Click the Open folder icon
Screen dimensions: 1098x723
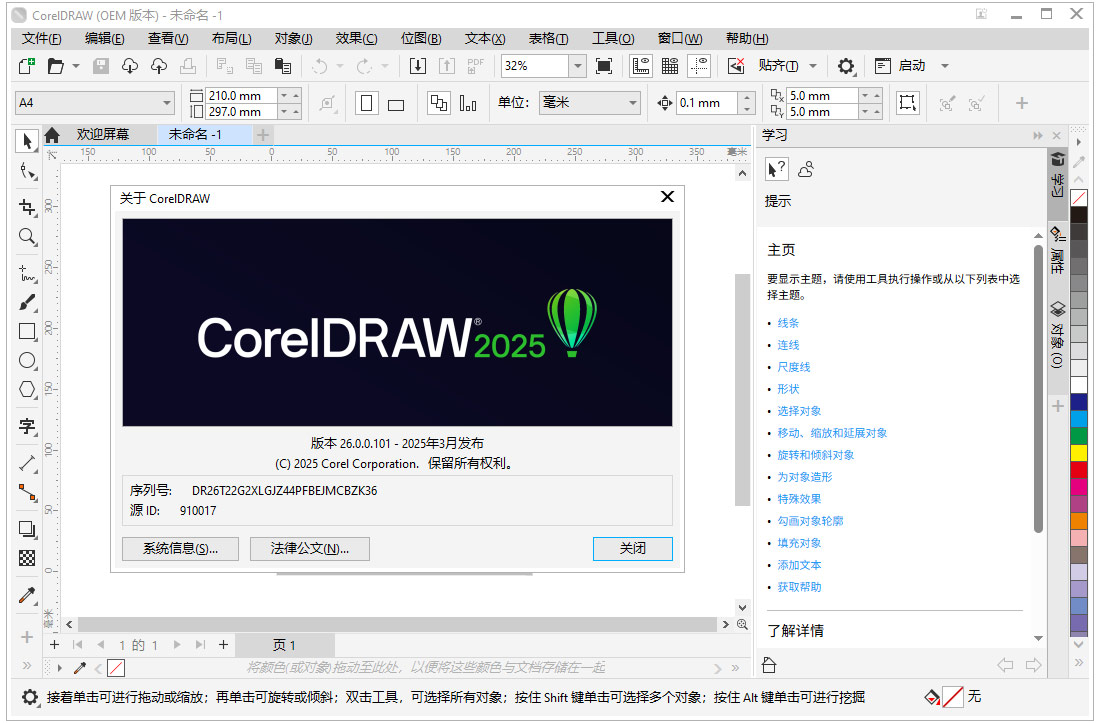pyautogui.click(x=55, y=66)
